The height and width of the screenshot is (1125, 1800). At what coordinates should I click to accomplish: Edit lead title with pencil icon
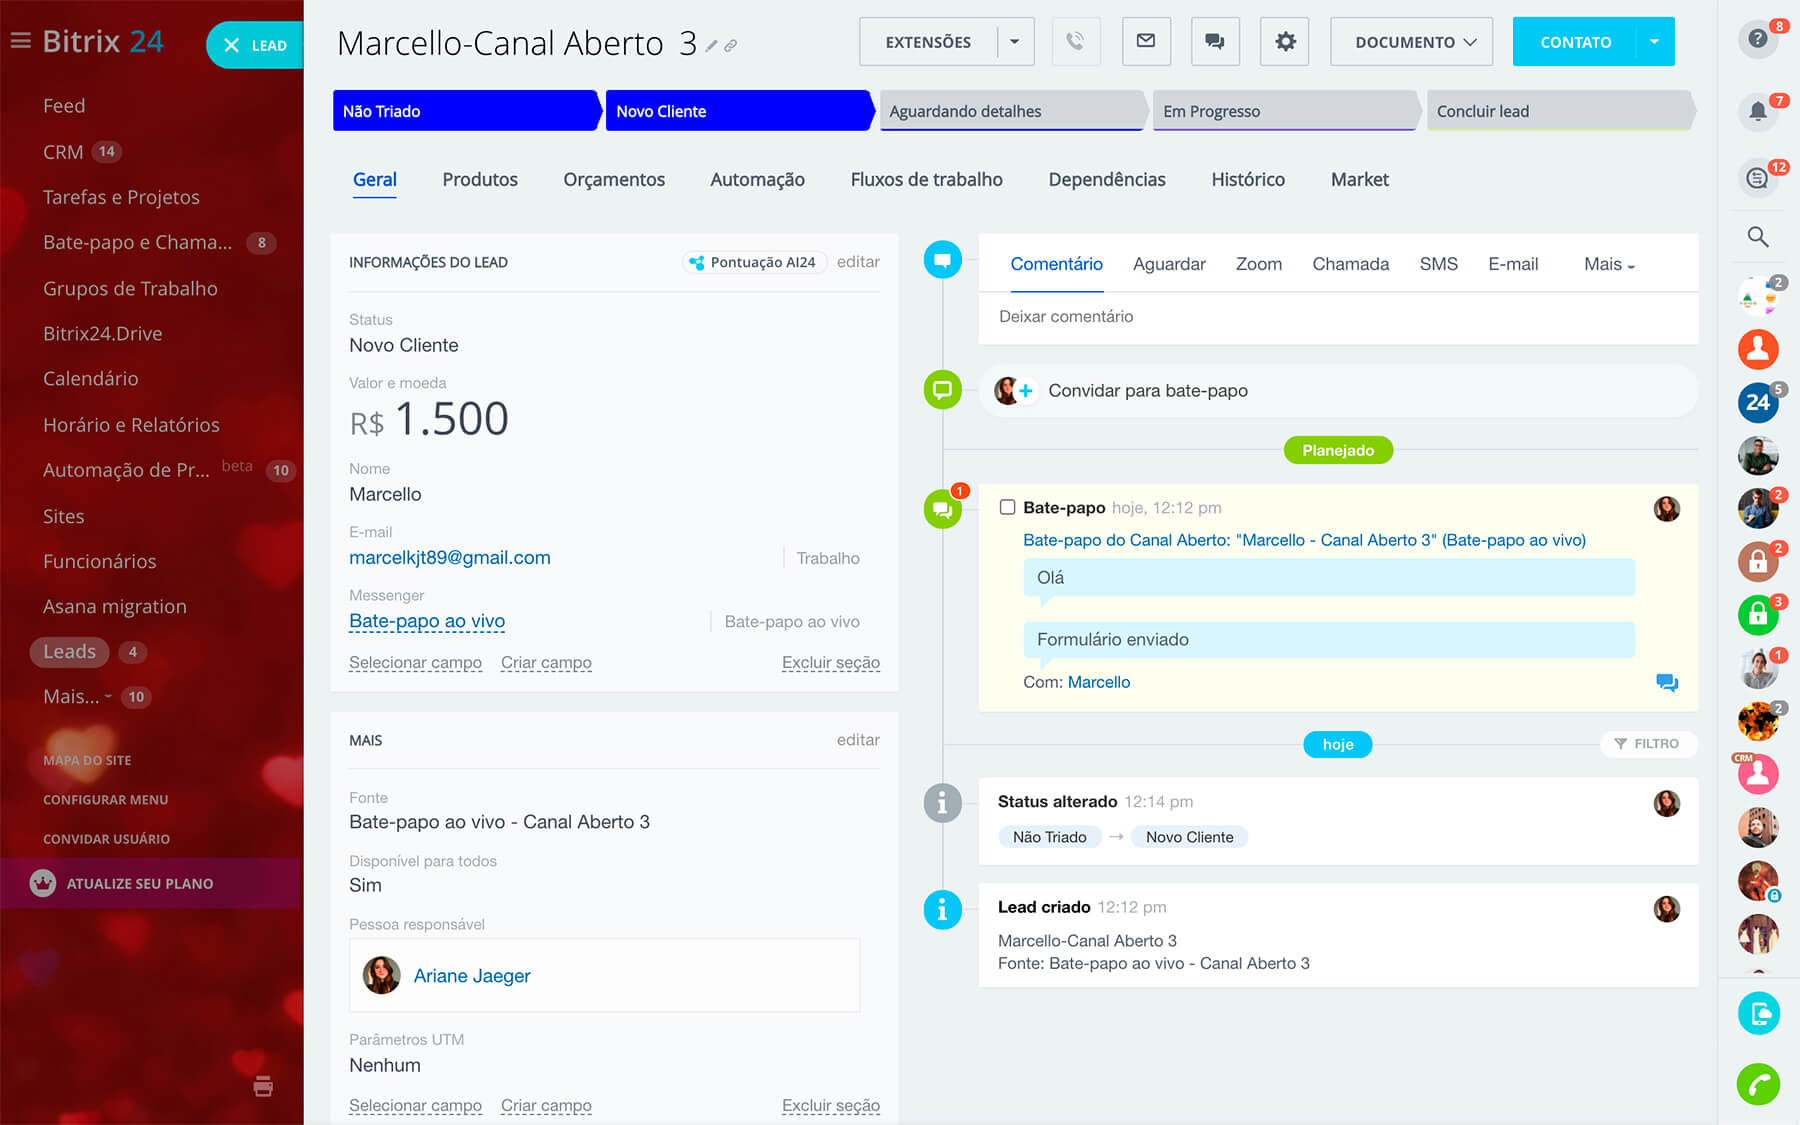tap(711, 46)
